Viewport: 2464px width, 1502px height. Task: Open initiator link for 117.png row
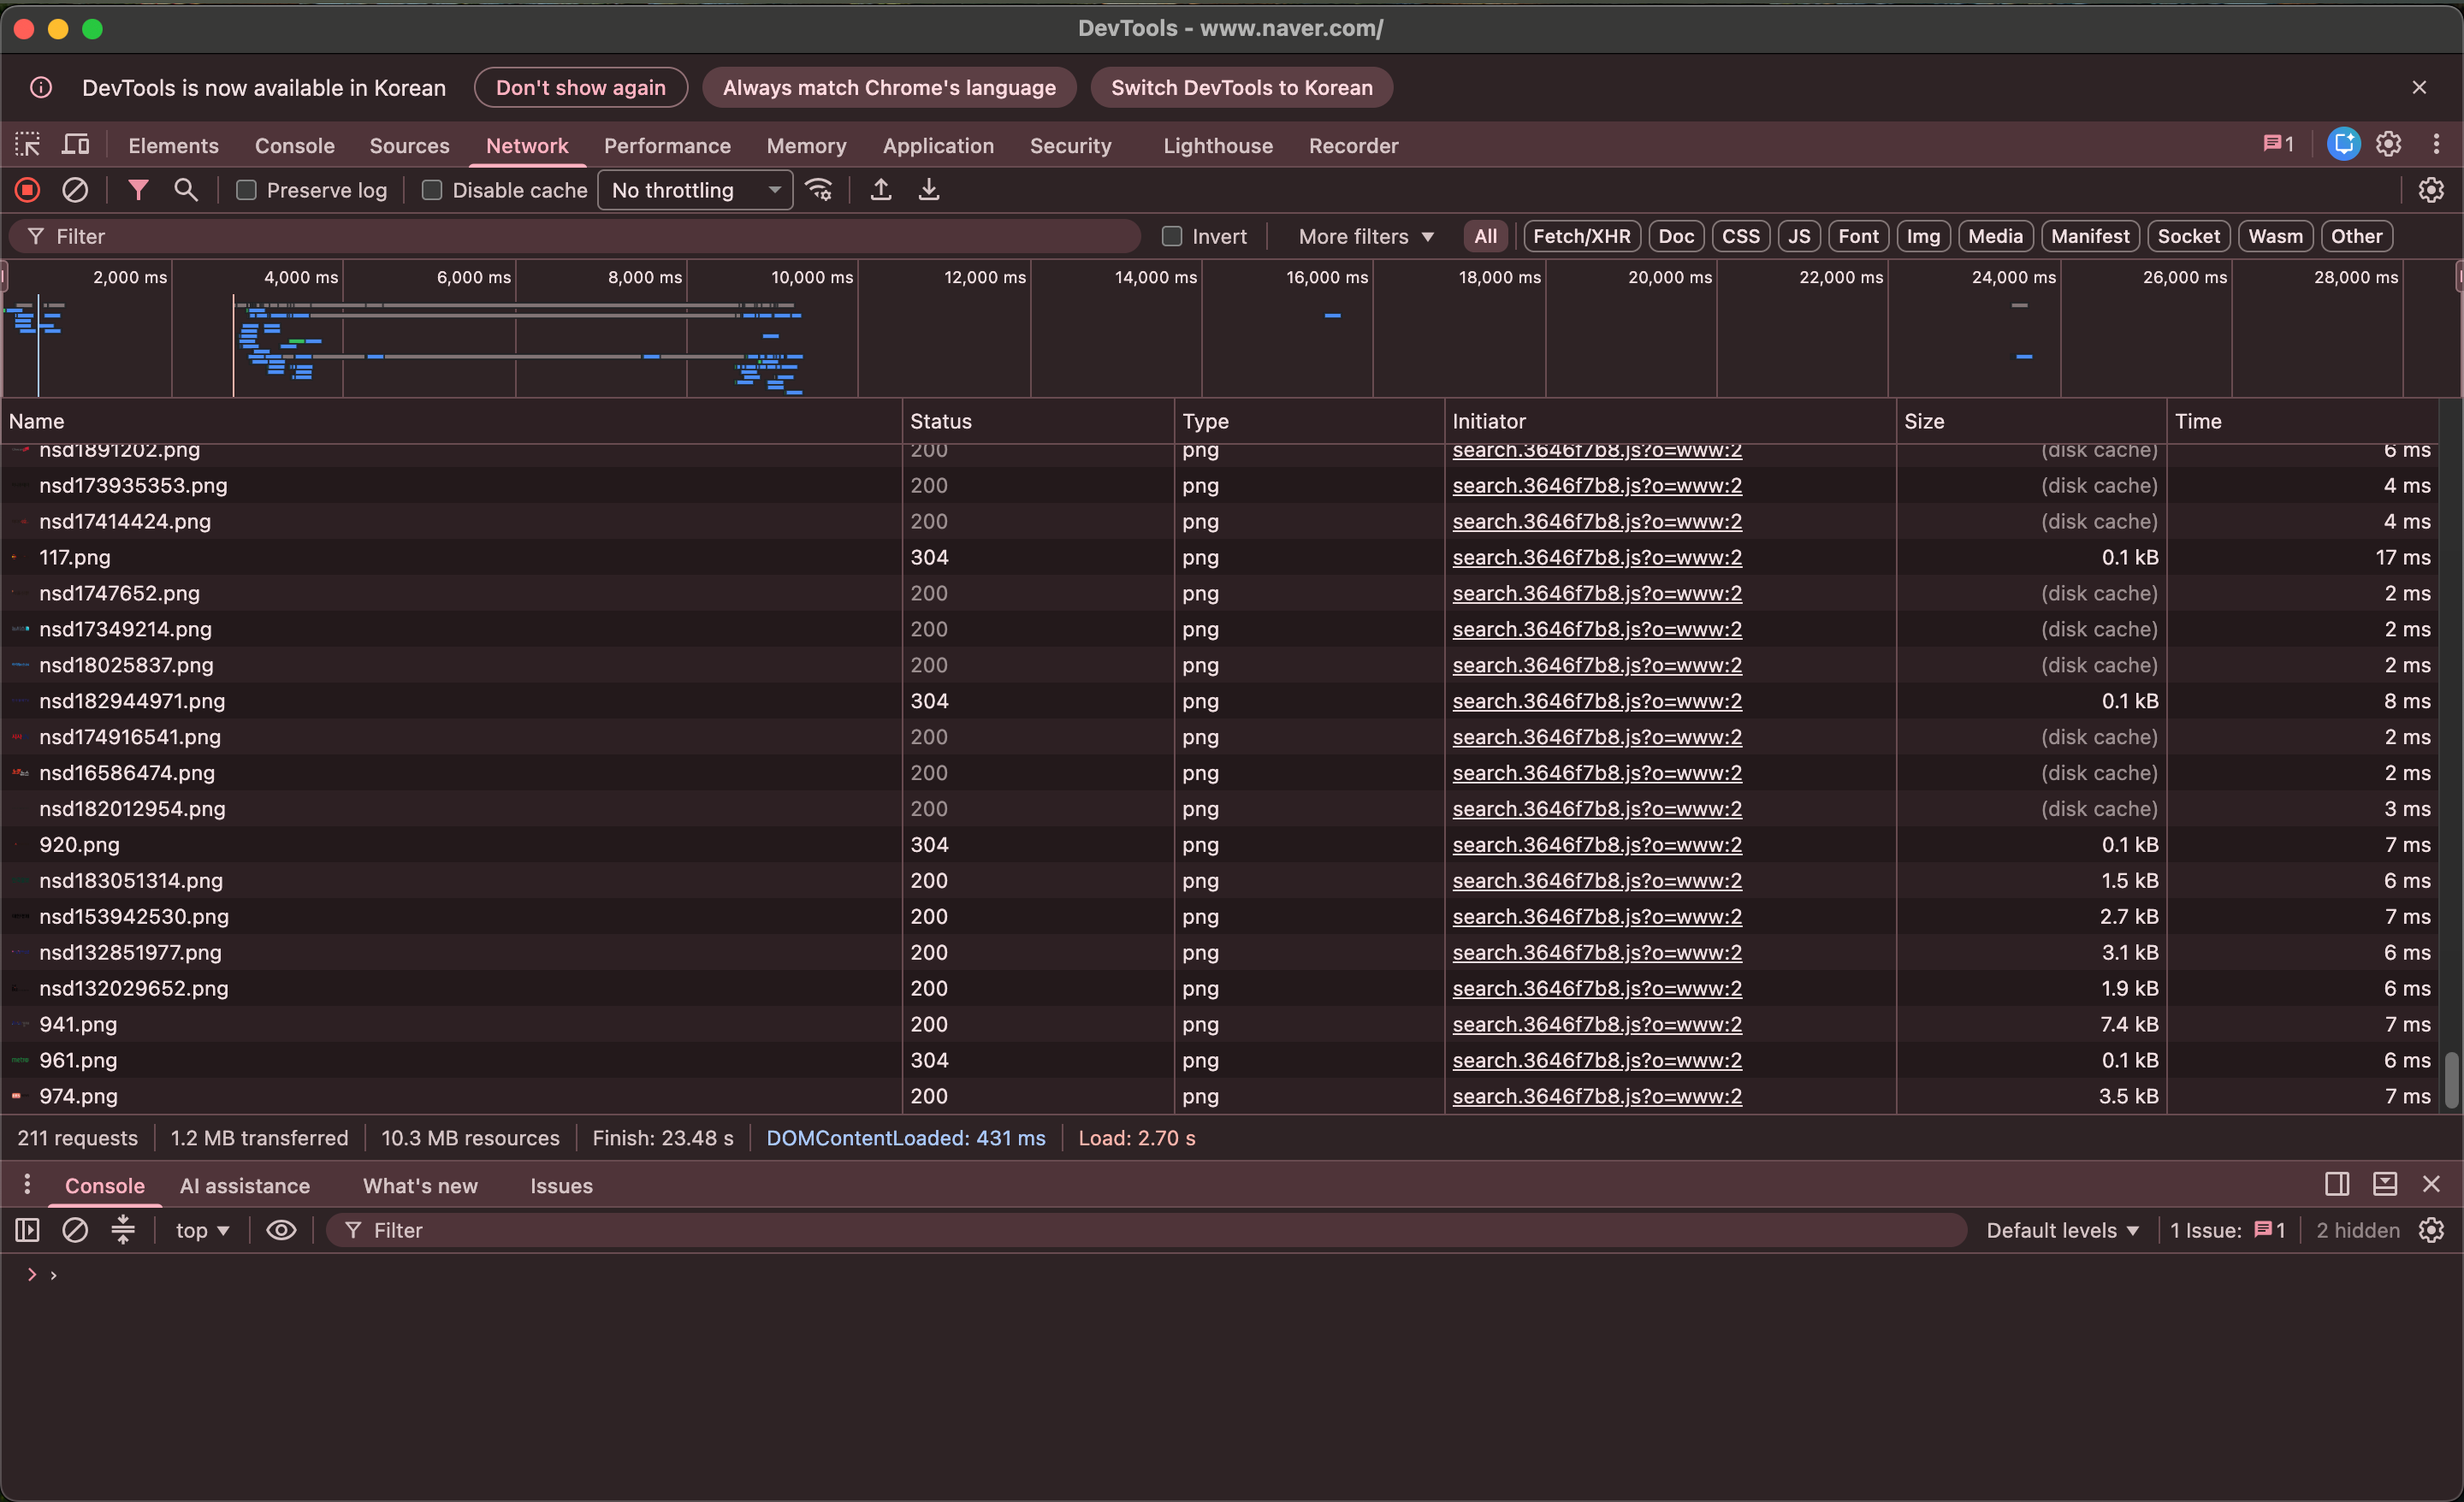pos(1597,557)
